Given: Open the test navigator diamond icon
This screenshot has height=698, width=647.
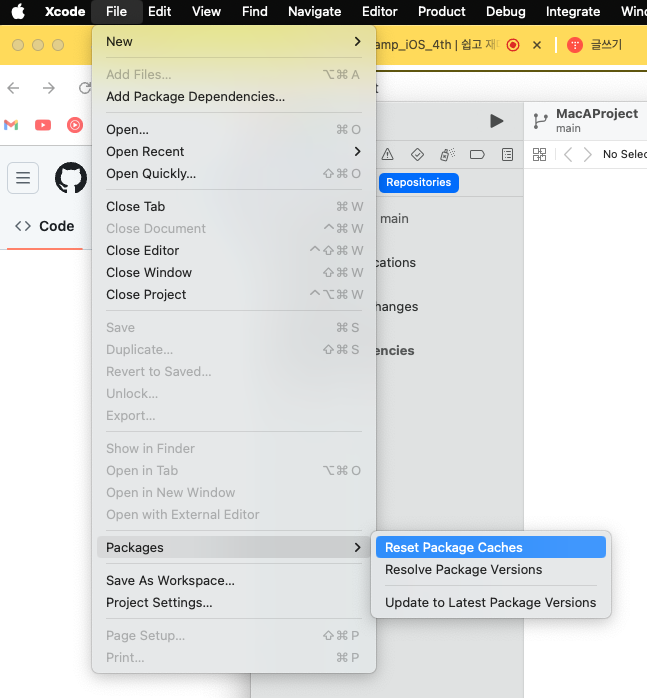Looking at the screenshot, I should 417,154.
